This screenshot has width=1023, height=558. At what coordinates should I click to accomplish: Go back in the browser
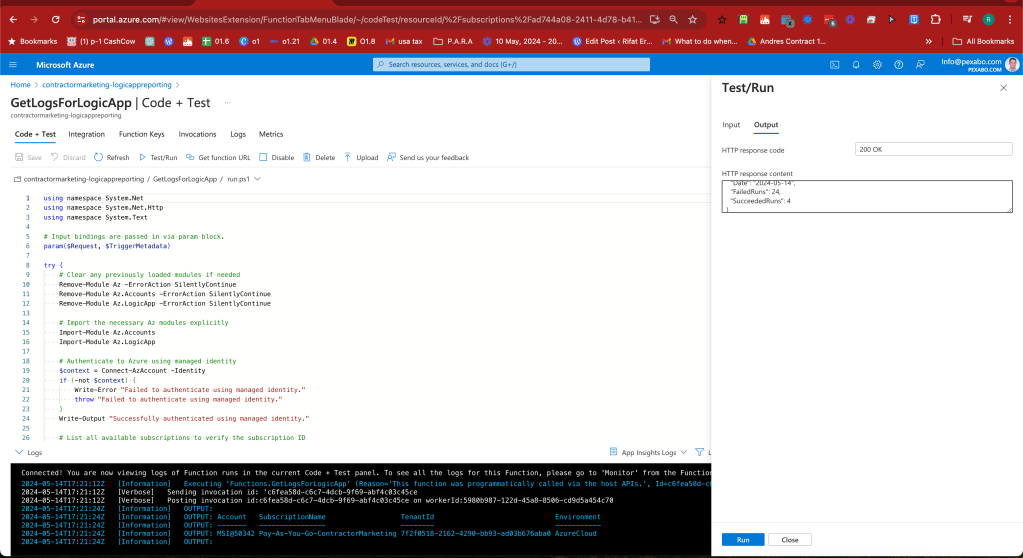click(14, 20)
